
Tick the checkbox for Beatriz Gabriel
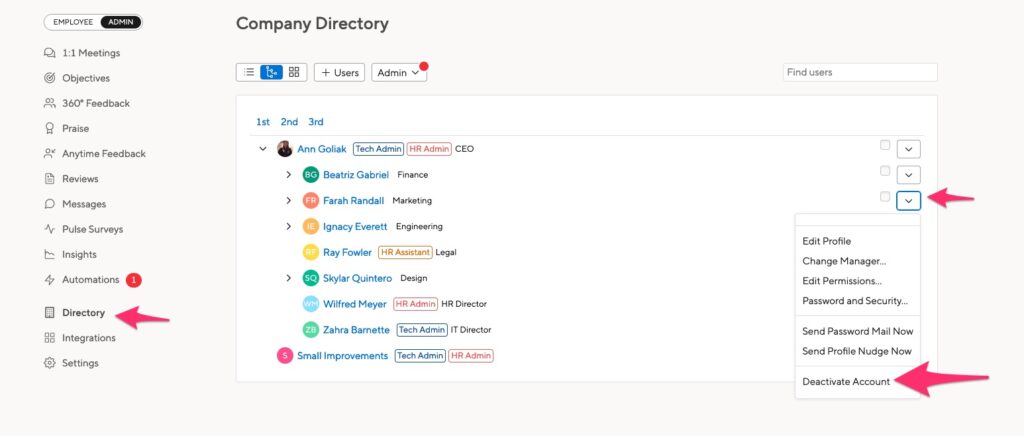885,171
